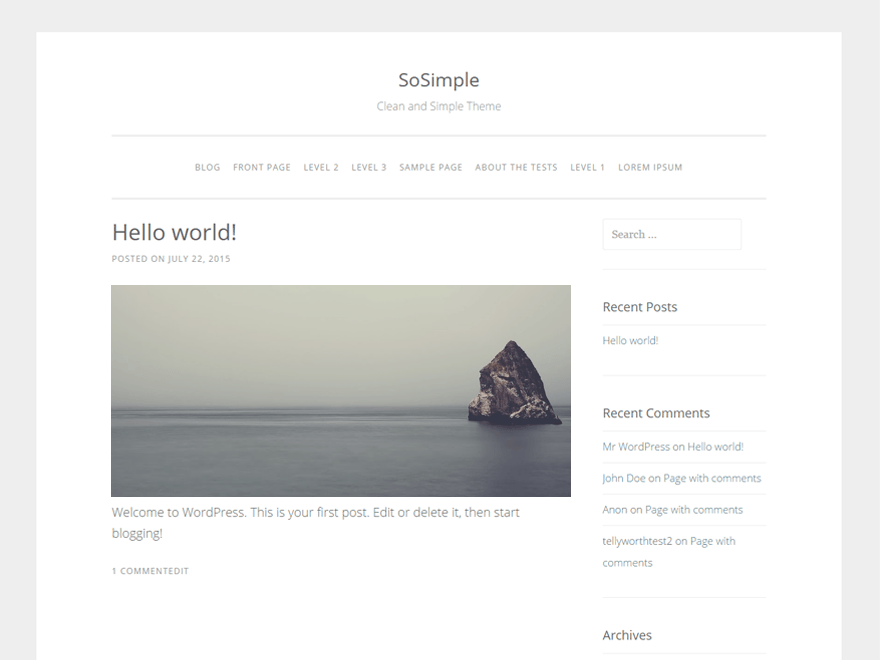Click the July 22, 2015 post date

coord(199,259)
